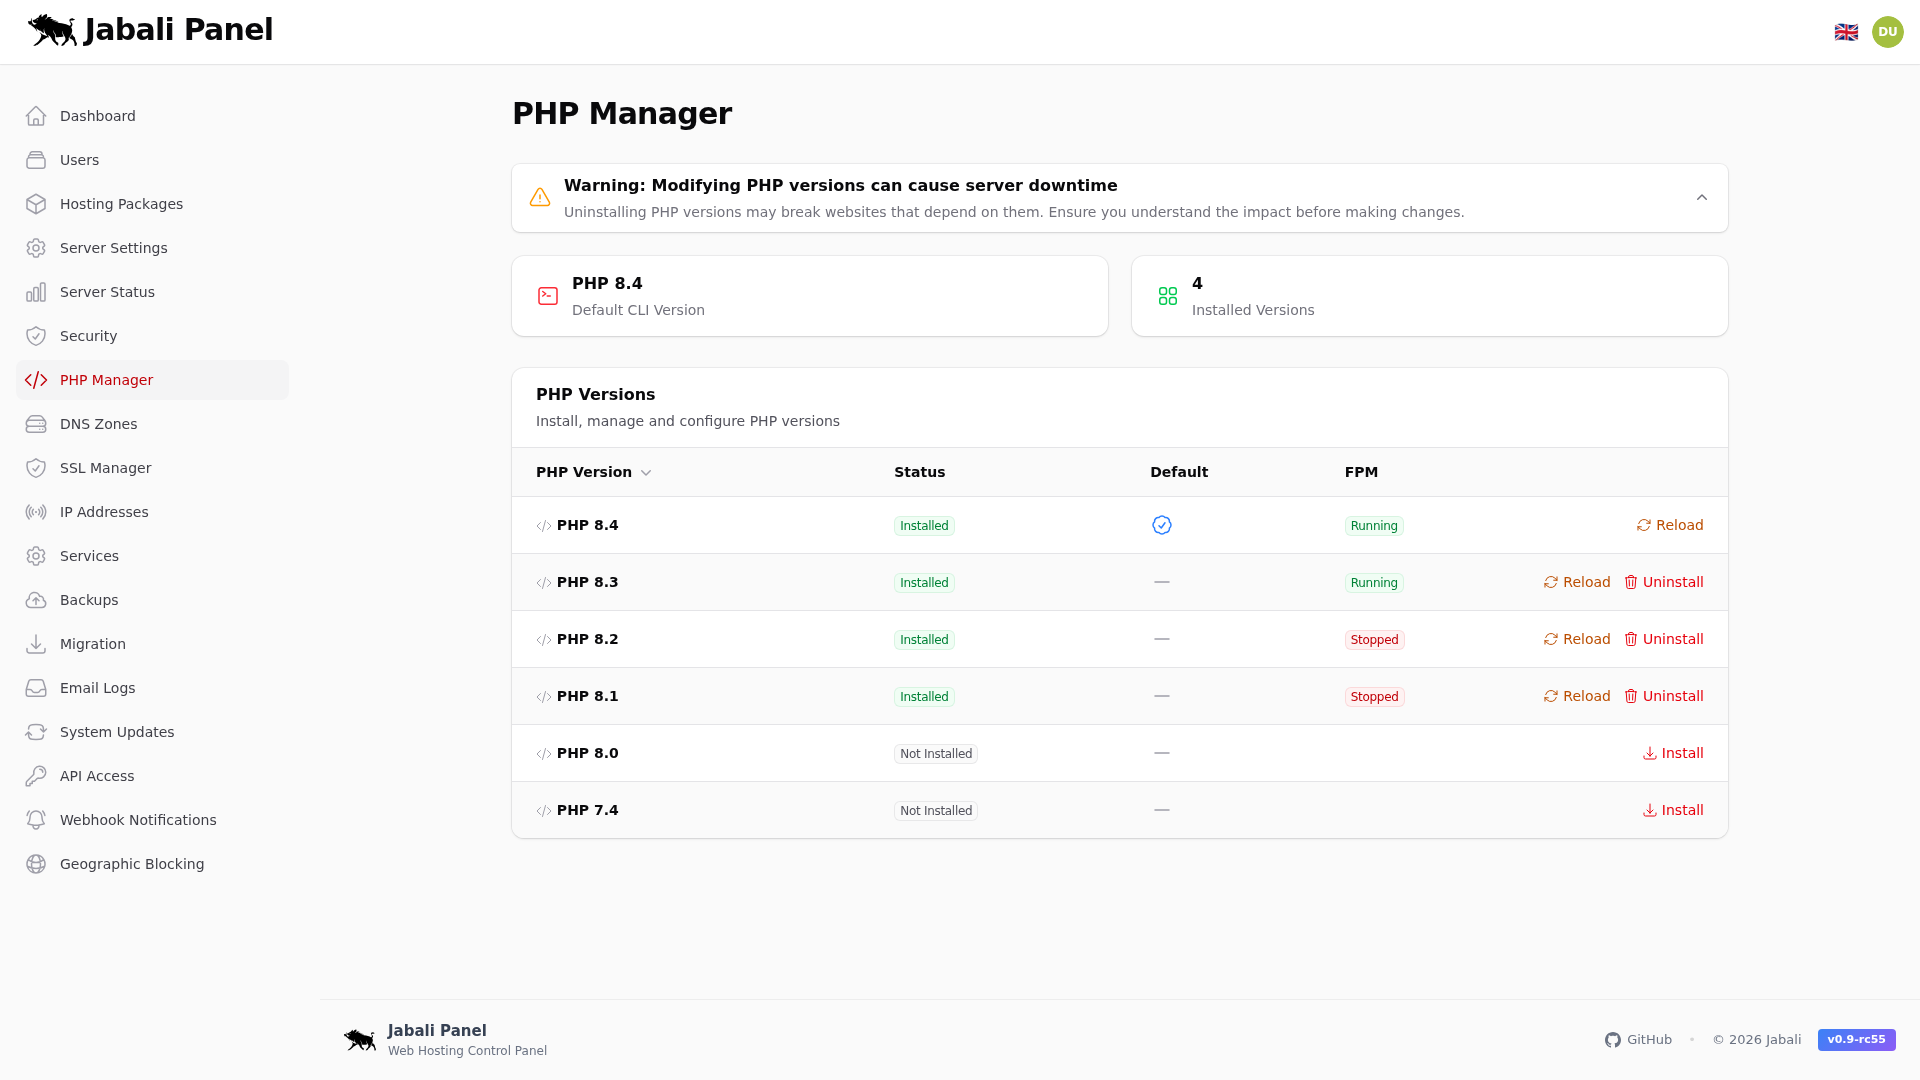
Task: Open the PHP Version sort dropdown
Action: [646, 472]
